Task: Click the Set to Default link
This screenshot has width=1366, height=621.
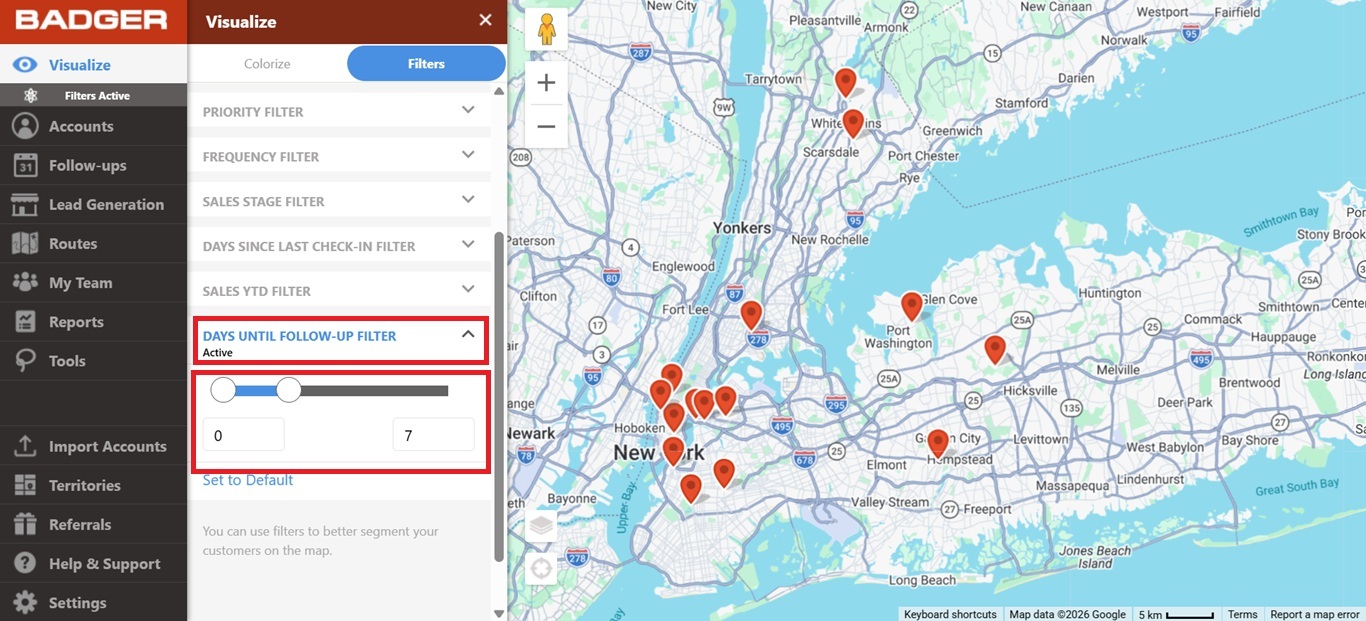Action: pos(248,480)
